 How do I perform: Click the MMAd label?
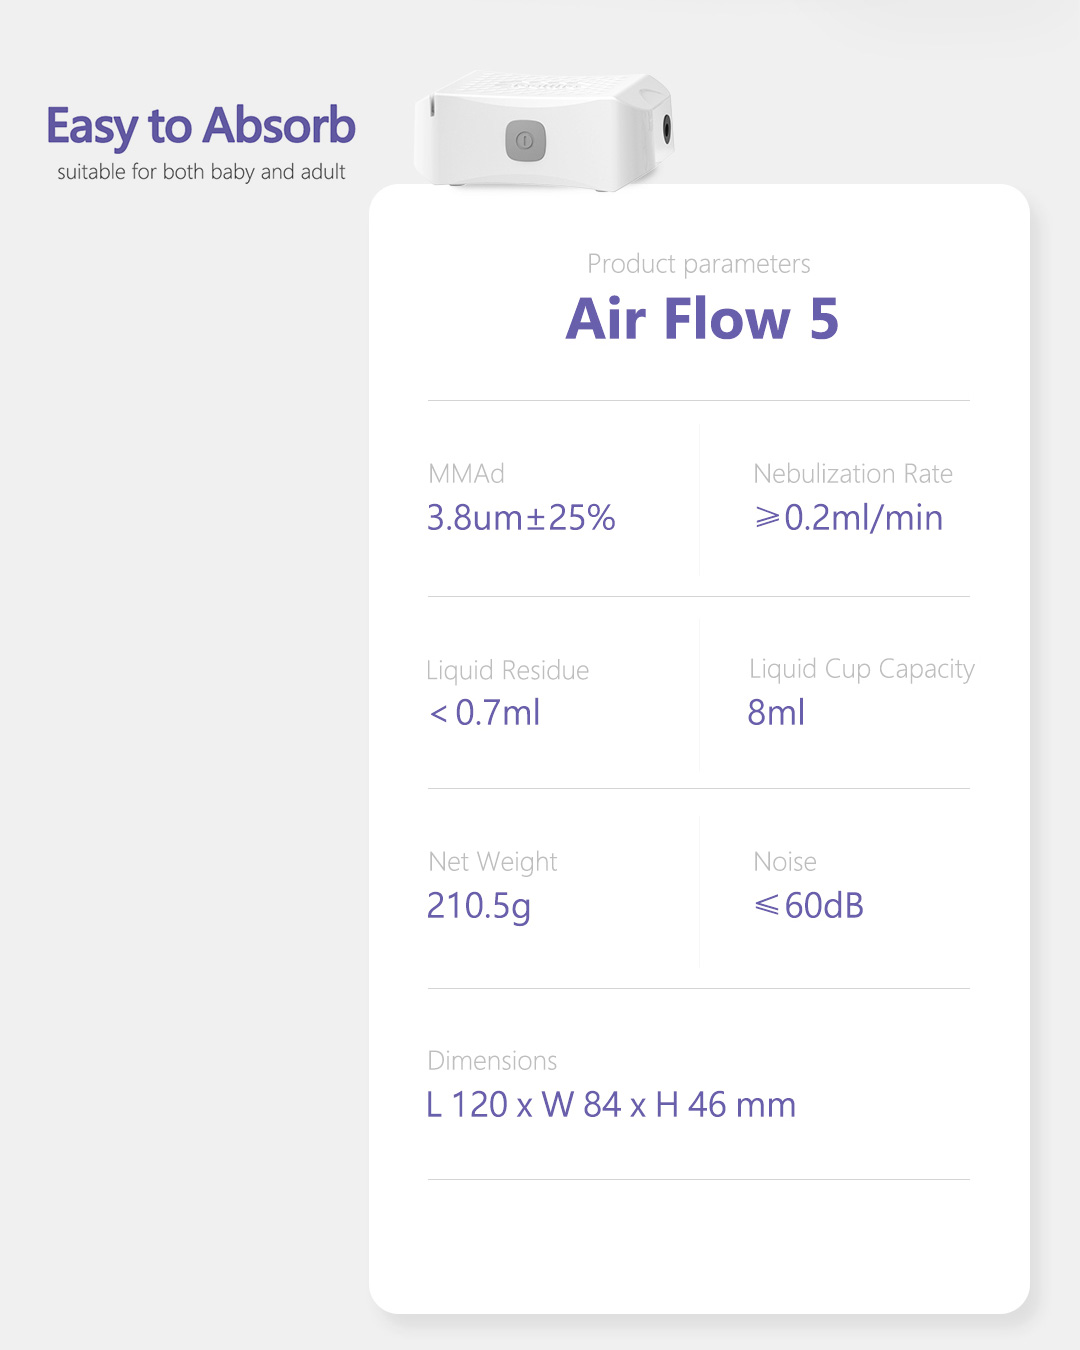[466, 473]
